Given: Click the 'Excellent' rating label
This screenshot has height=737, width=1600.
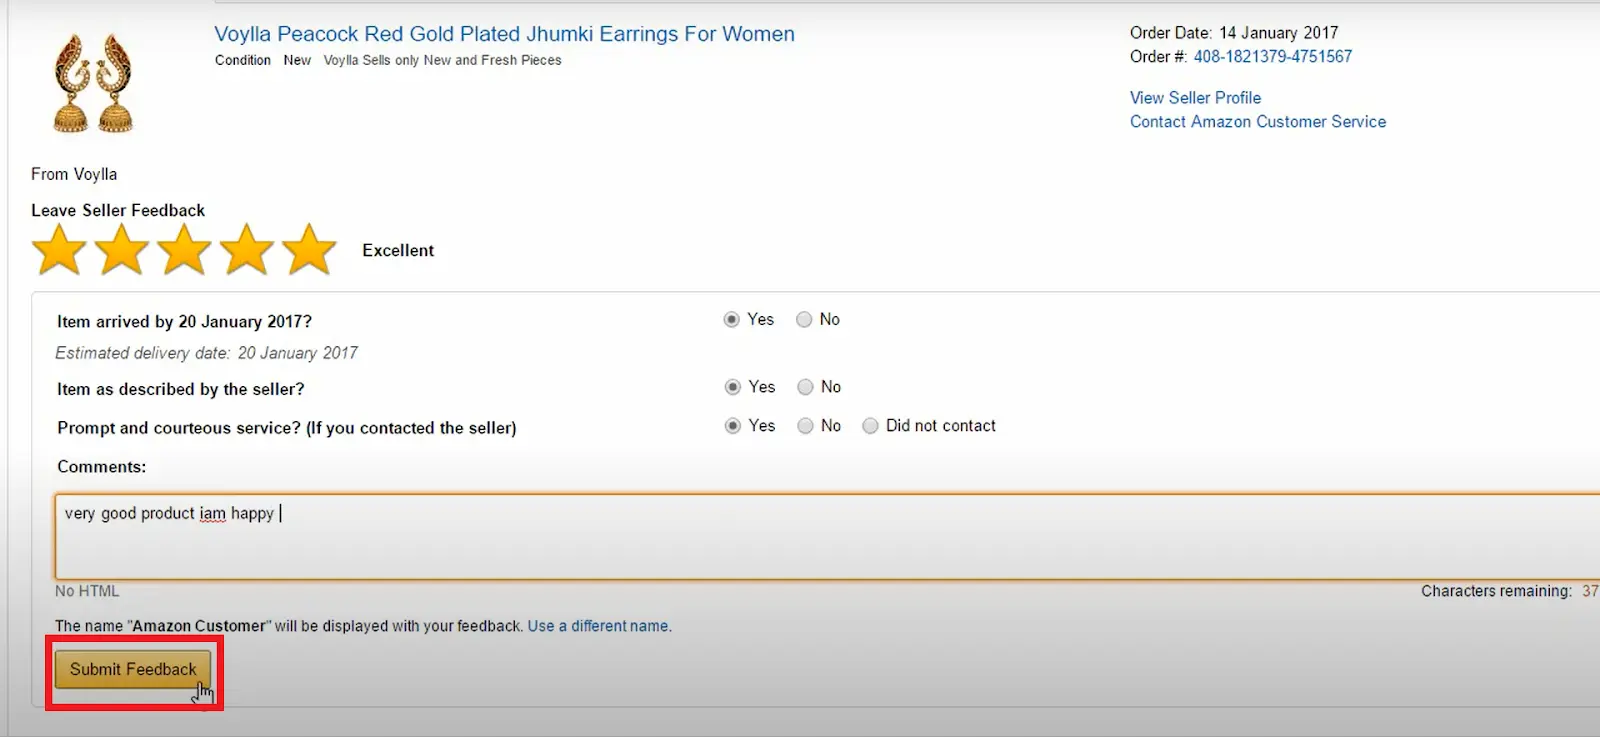Looking at the screenshot, I should click(x=398, y=250).
